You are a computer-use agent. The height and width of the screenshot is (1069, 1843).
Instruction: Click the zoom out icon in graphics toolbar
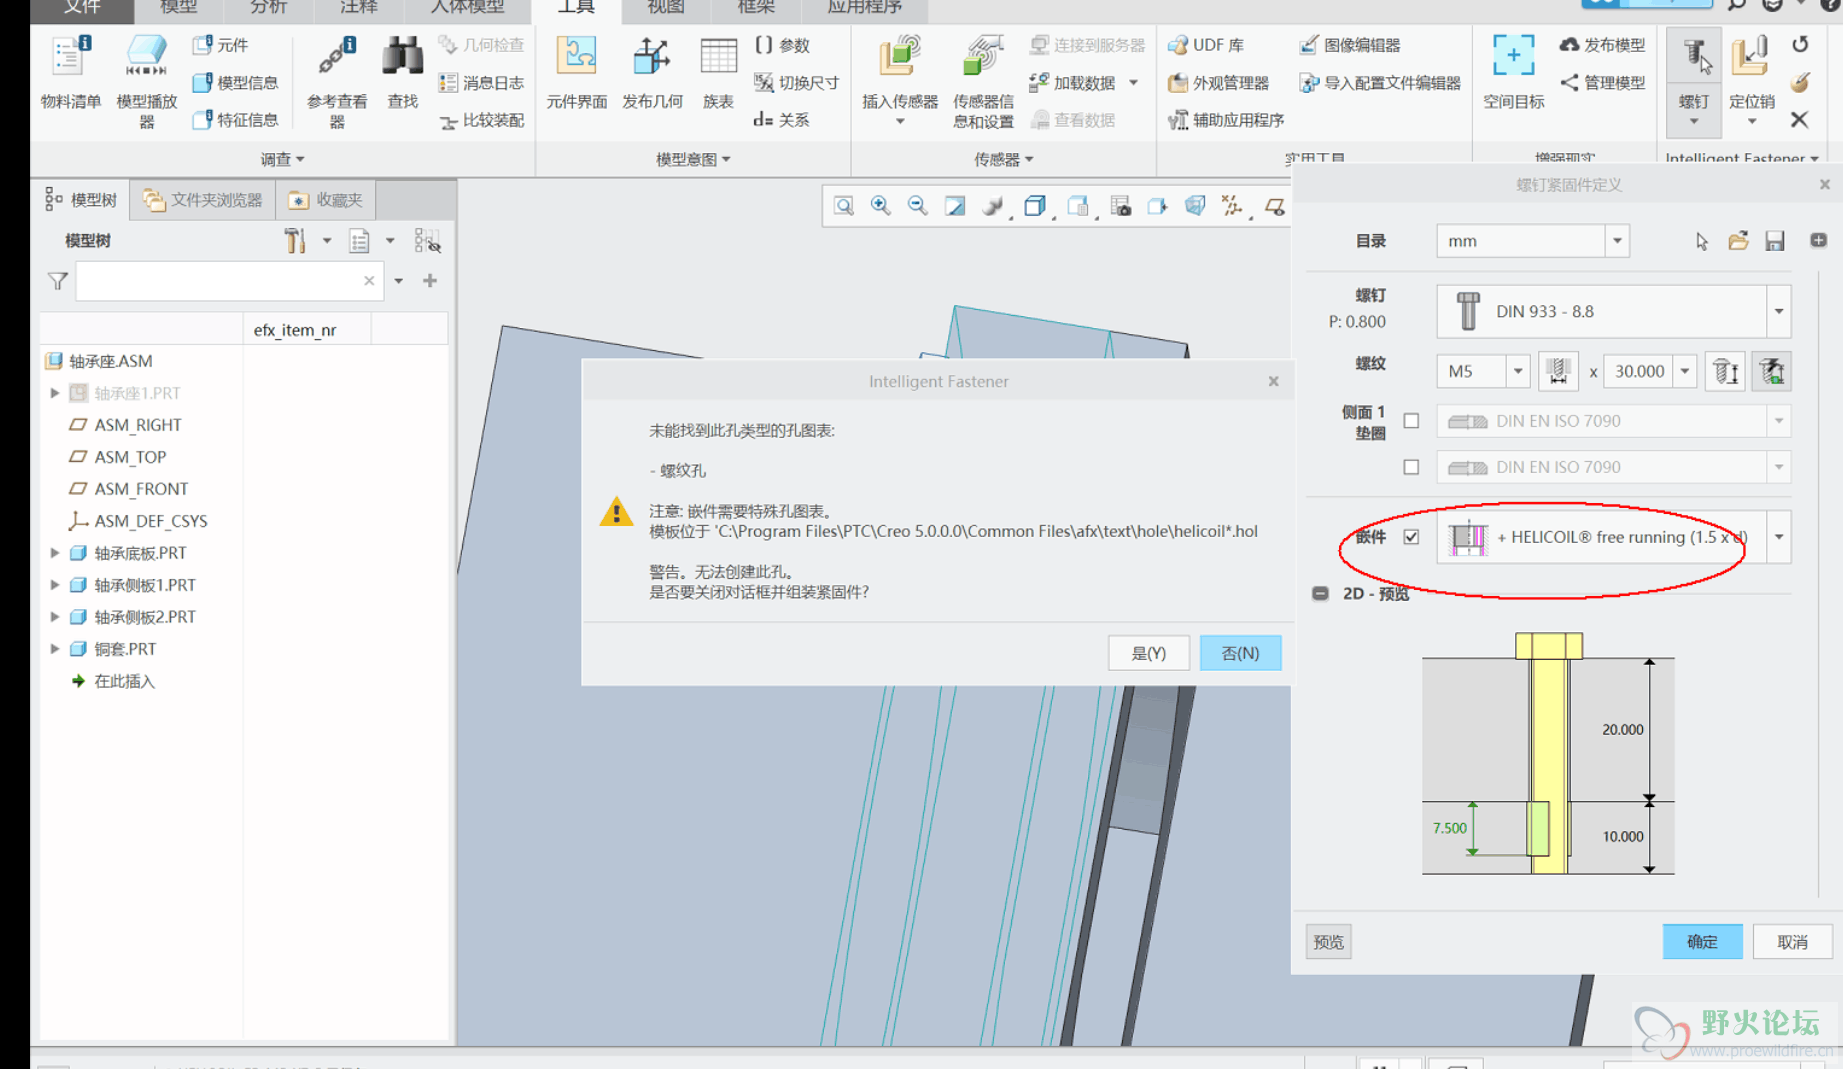[917, 206]
